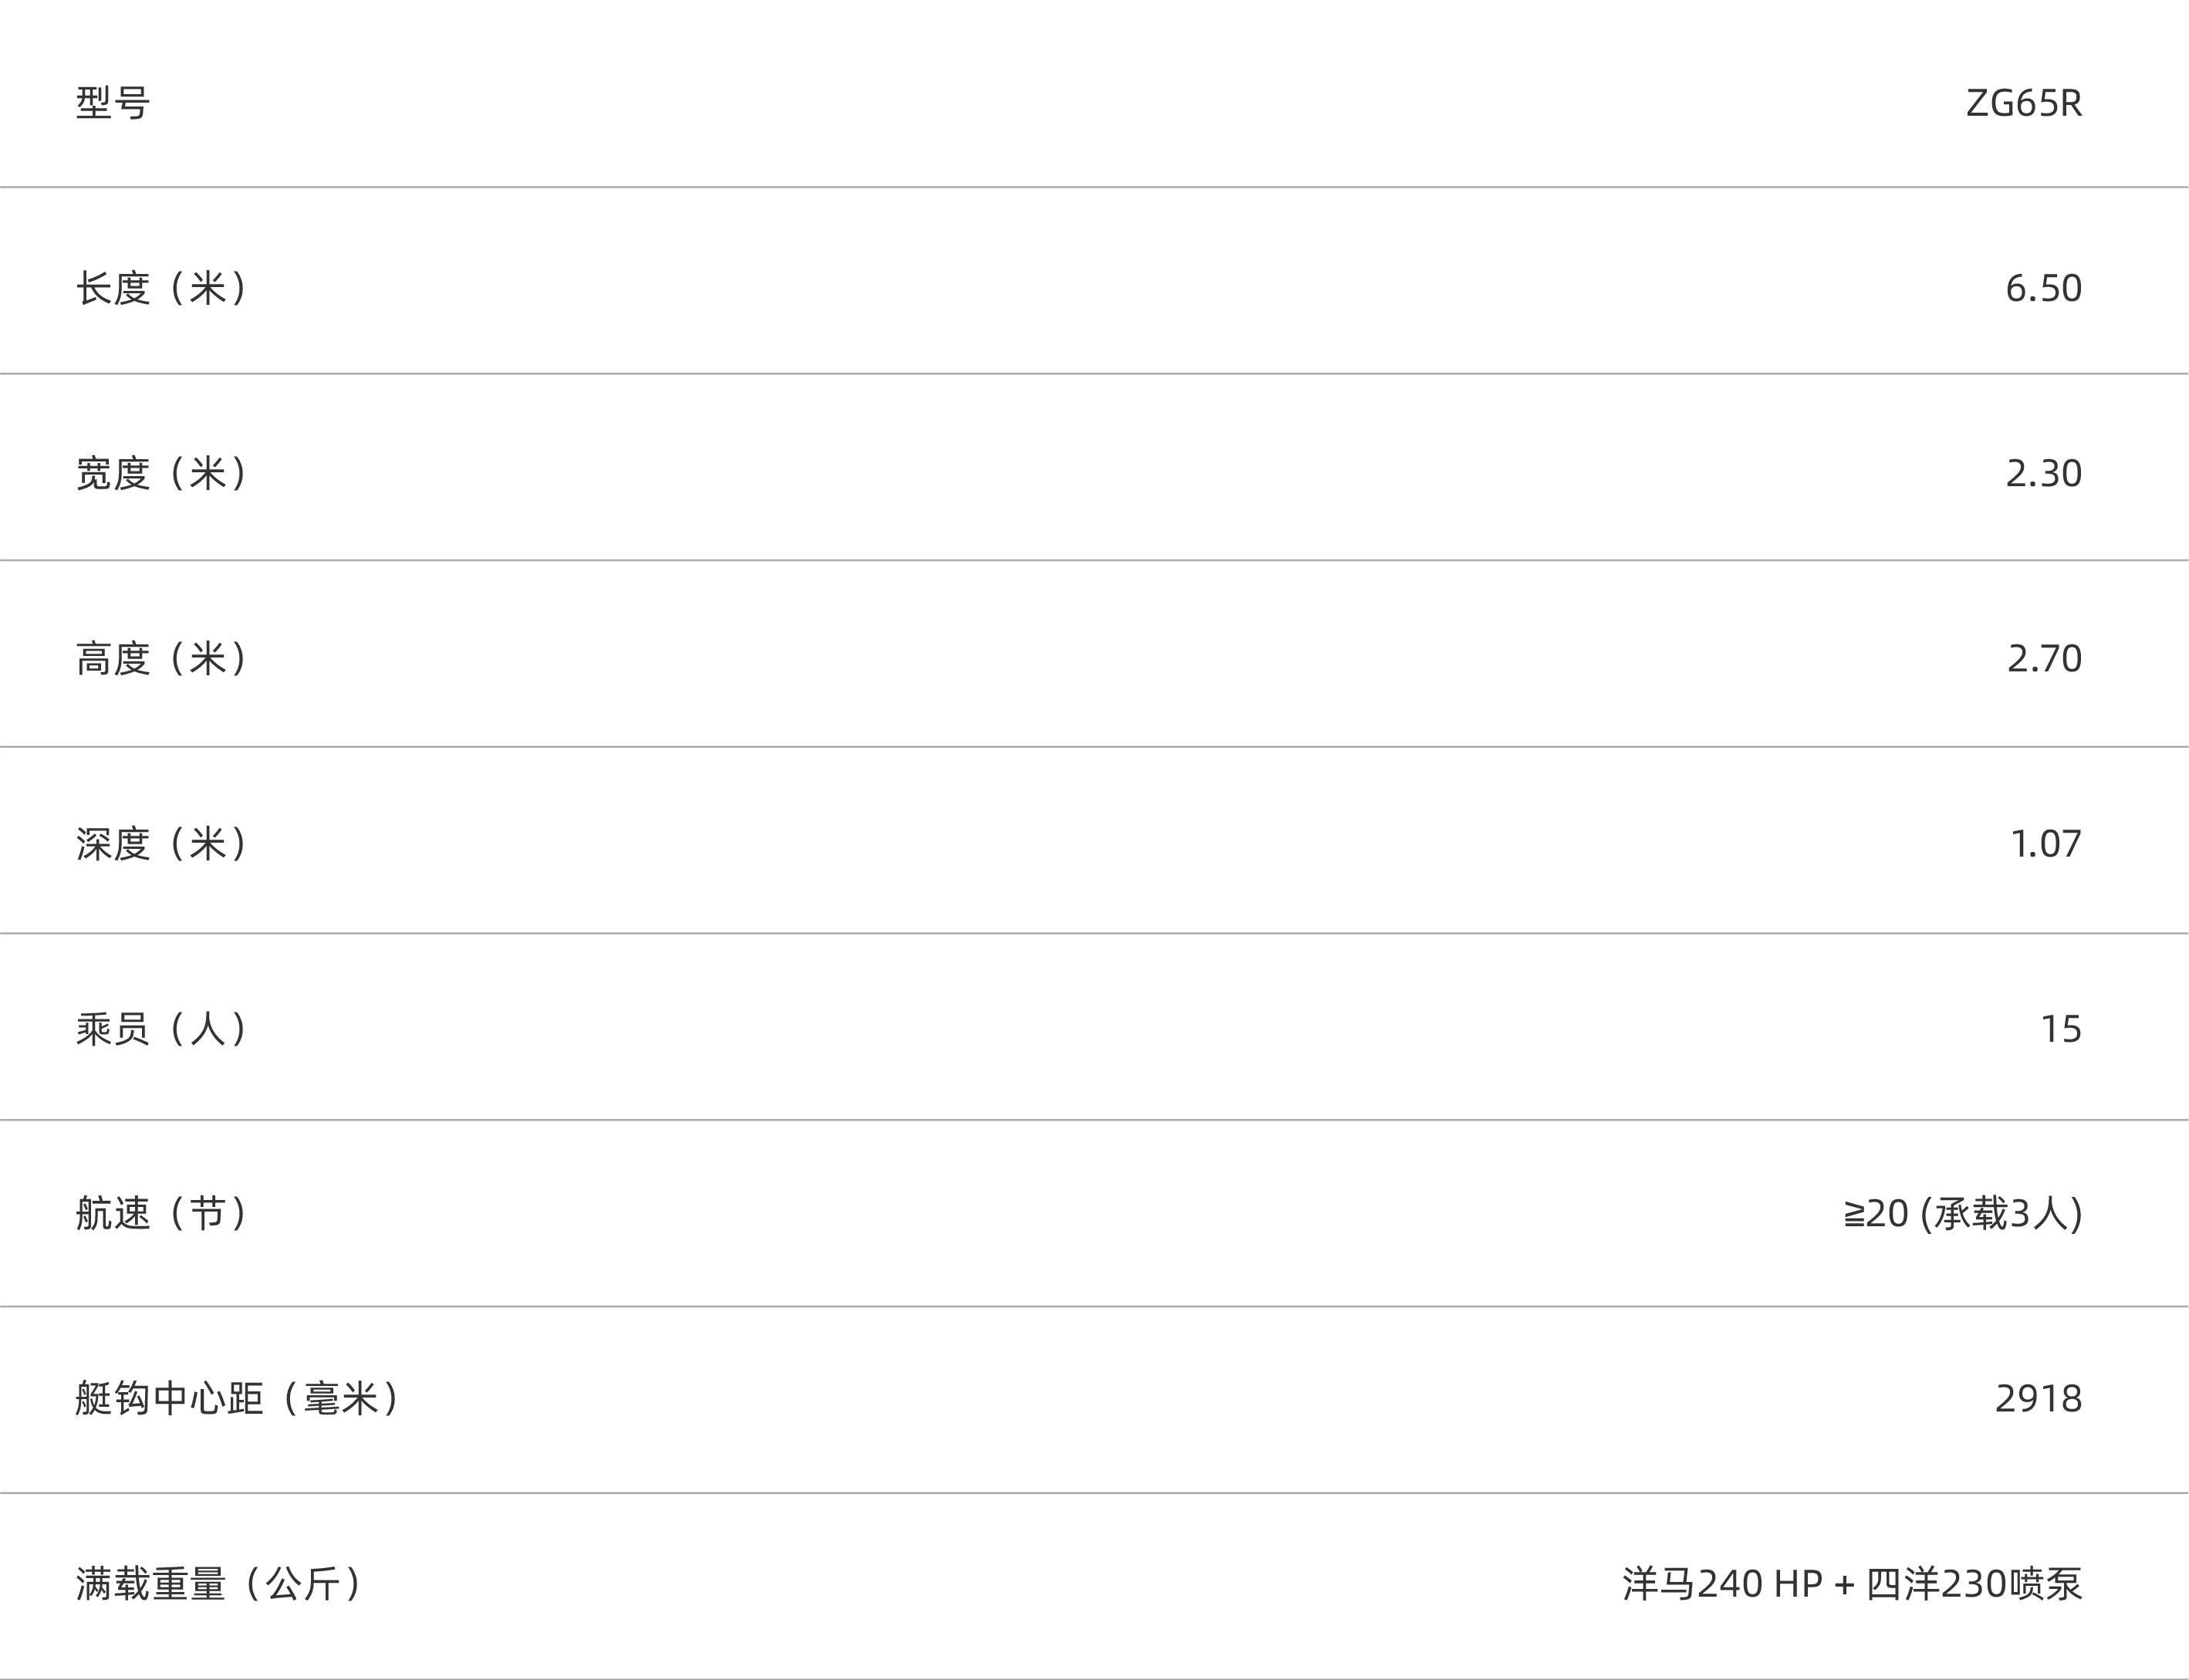Select the crew capacity value 15

click(2060, 1029)
